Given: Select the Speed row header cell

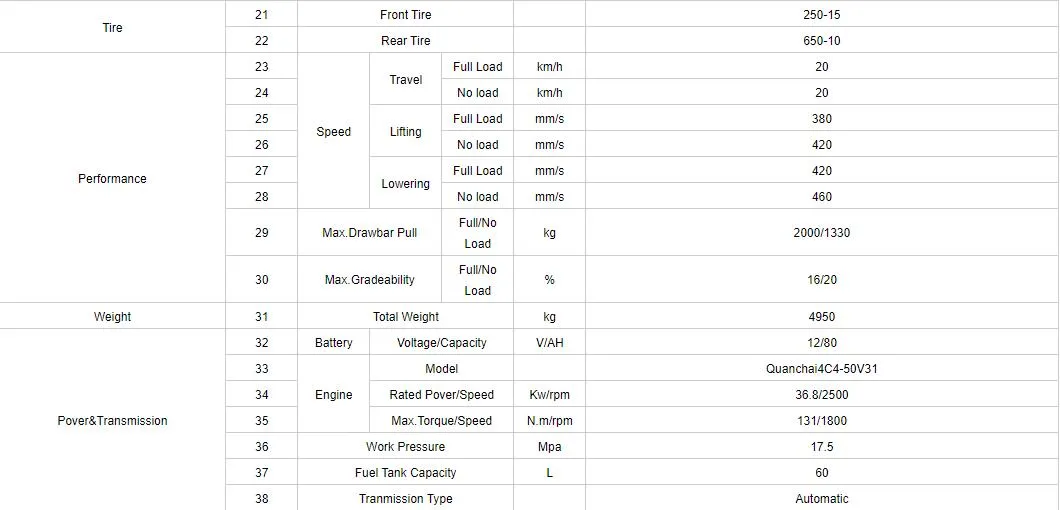Looking at the screenshot, I should [x=333, y=132].
